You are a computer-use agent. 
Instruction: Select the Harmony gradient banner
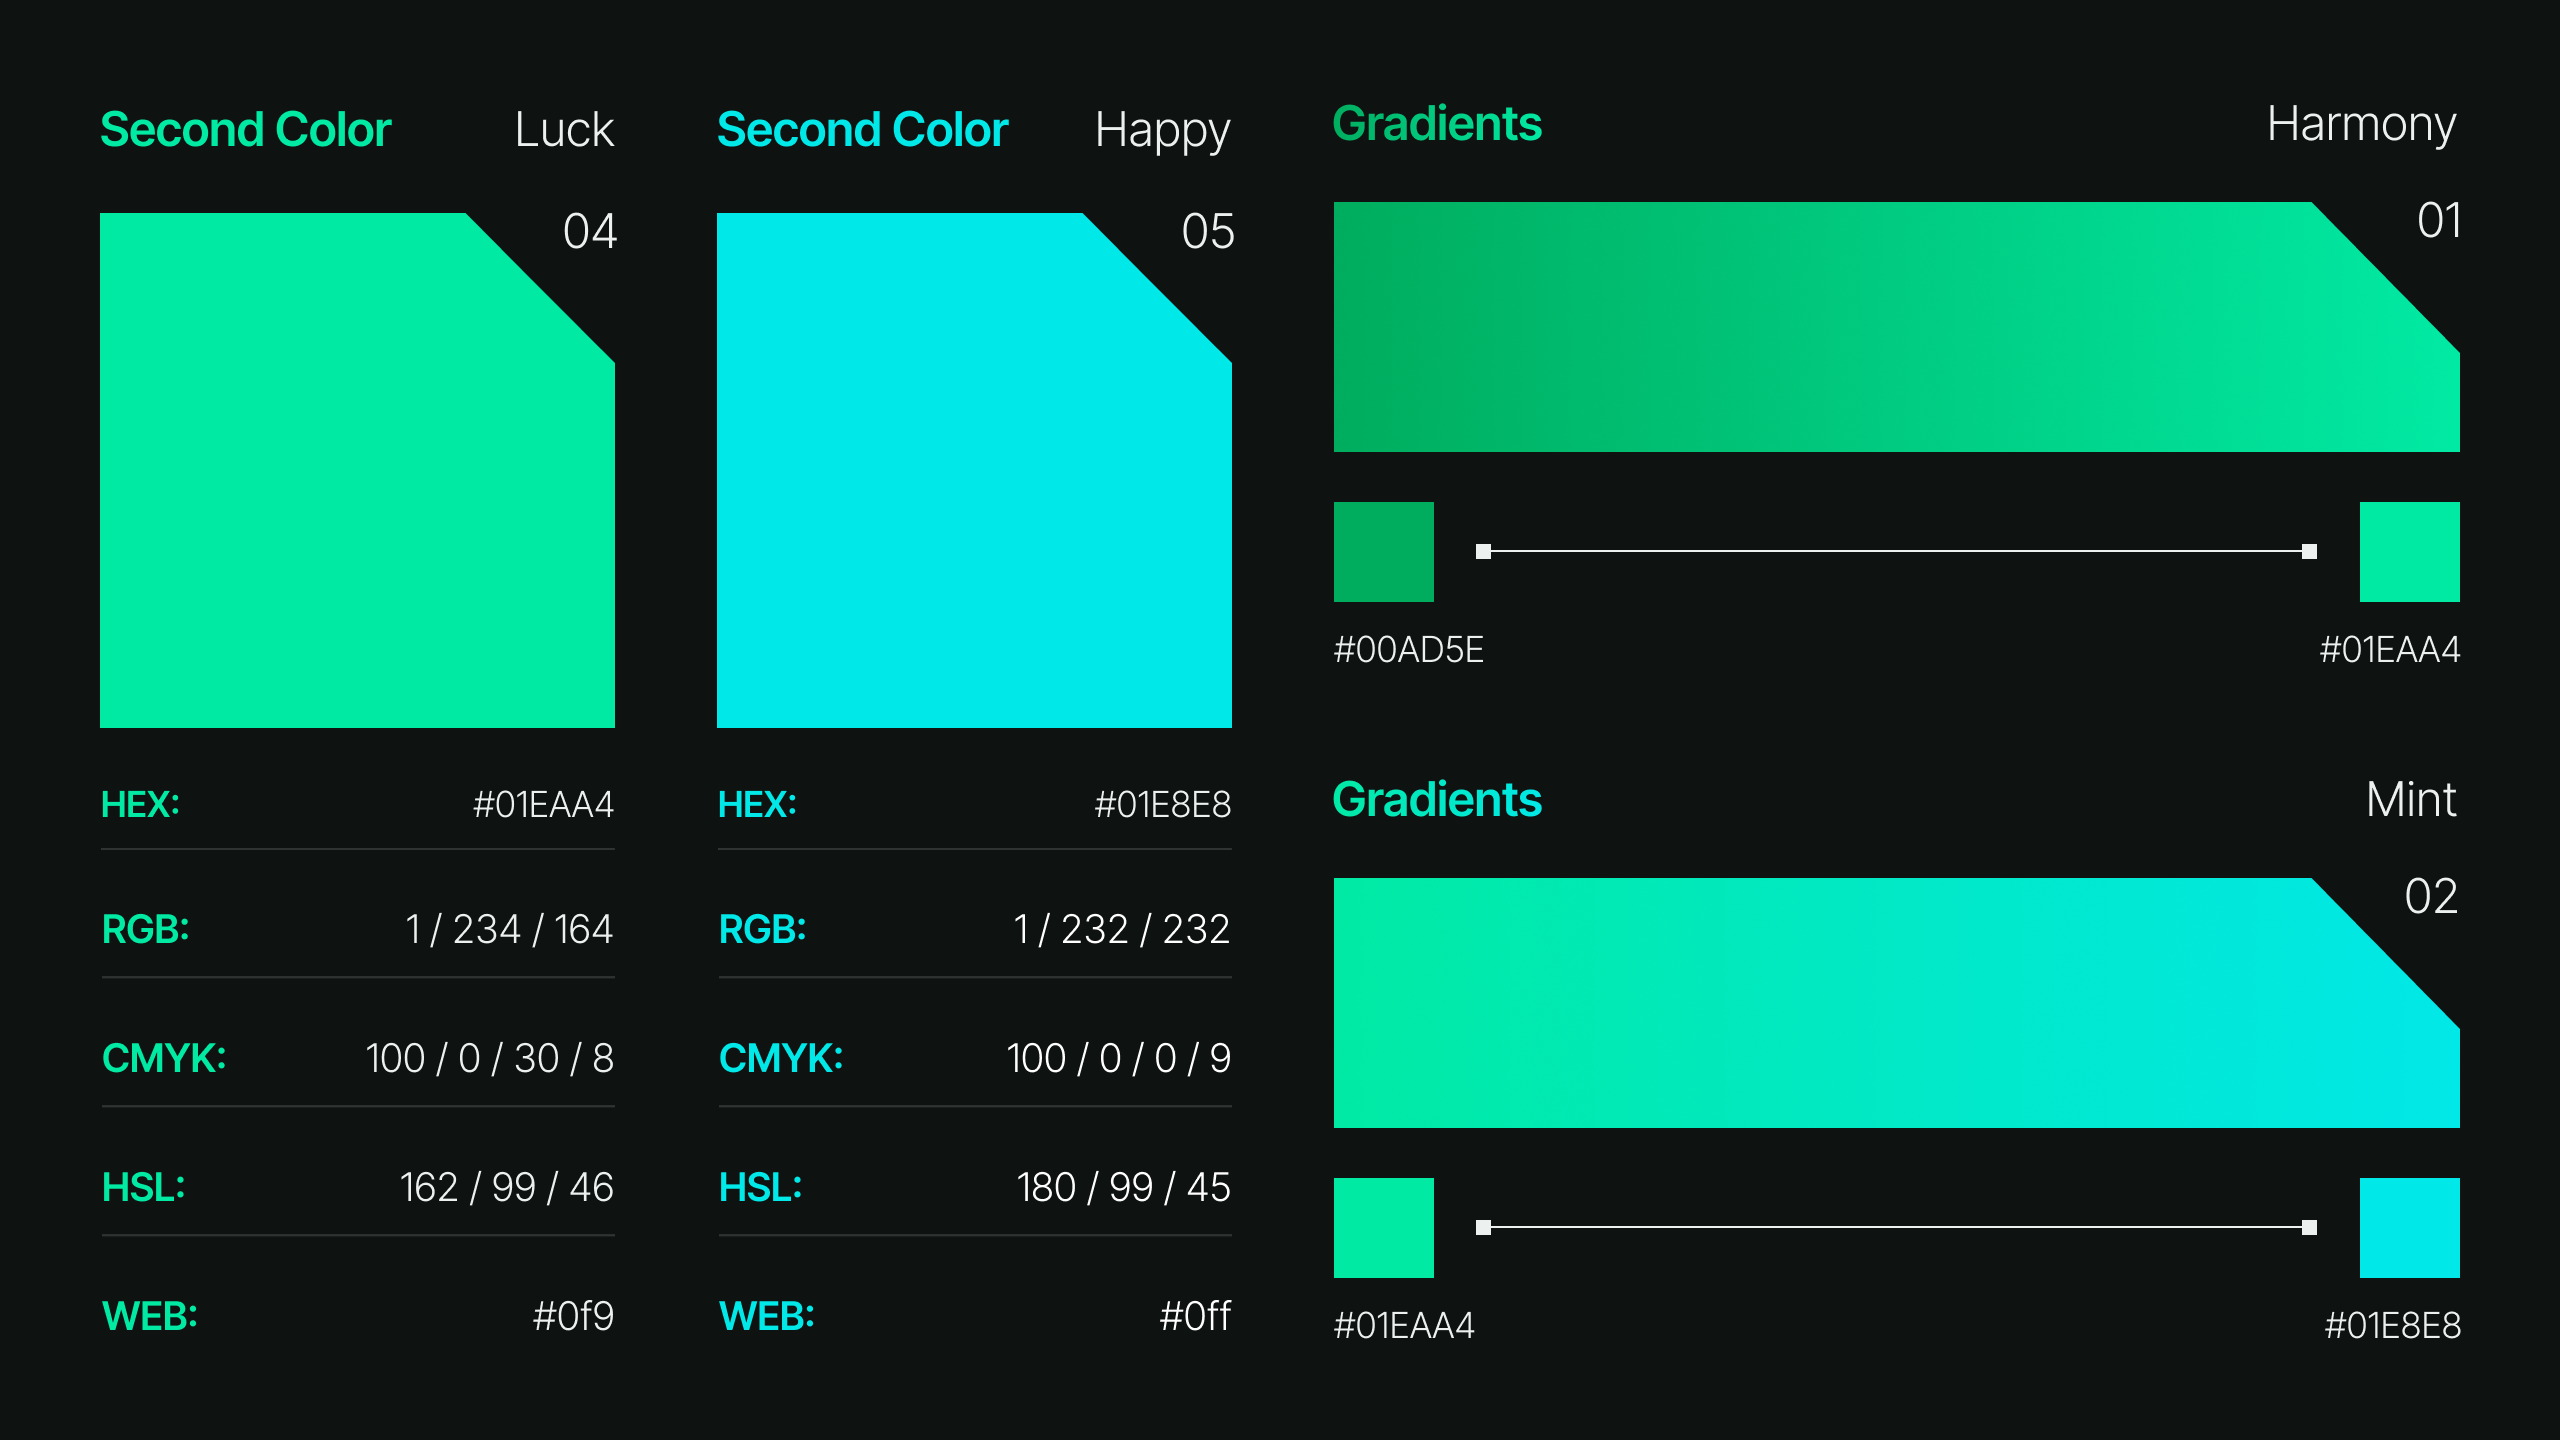pyautogui.click(x=1896, y=327)
